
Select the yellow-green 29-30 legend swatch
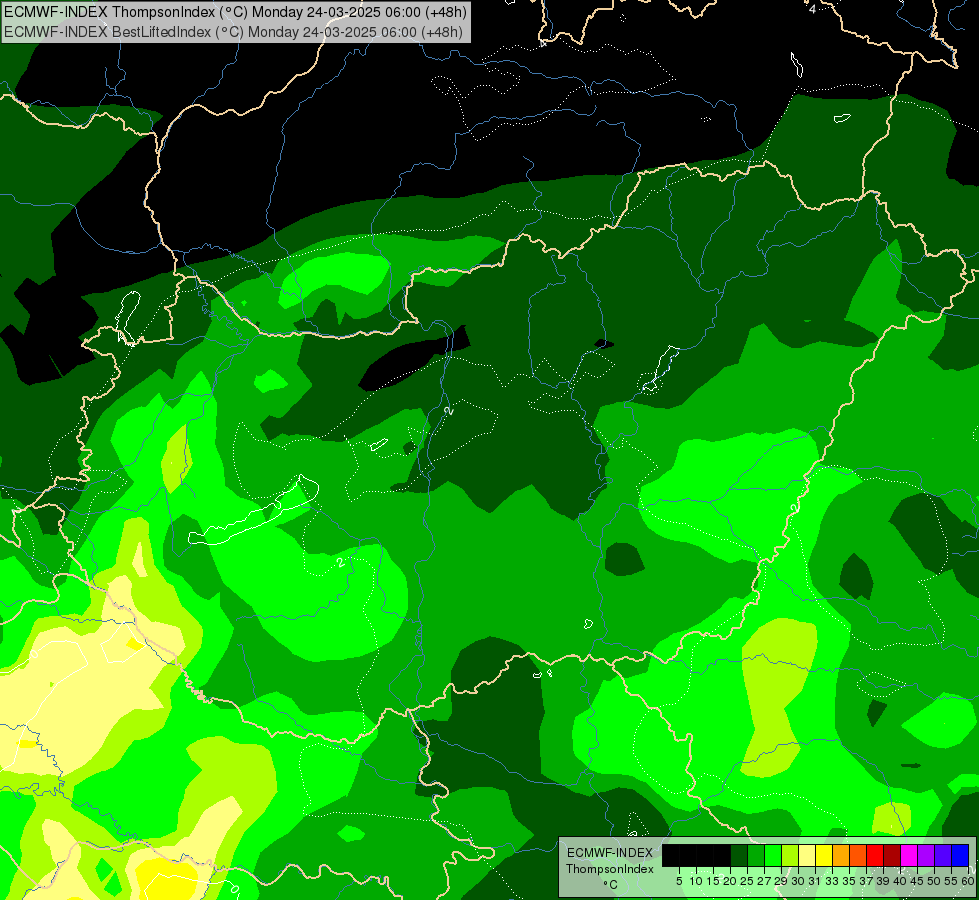(790, 855)
